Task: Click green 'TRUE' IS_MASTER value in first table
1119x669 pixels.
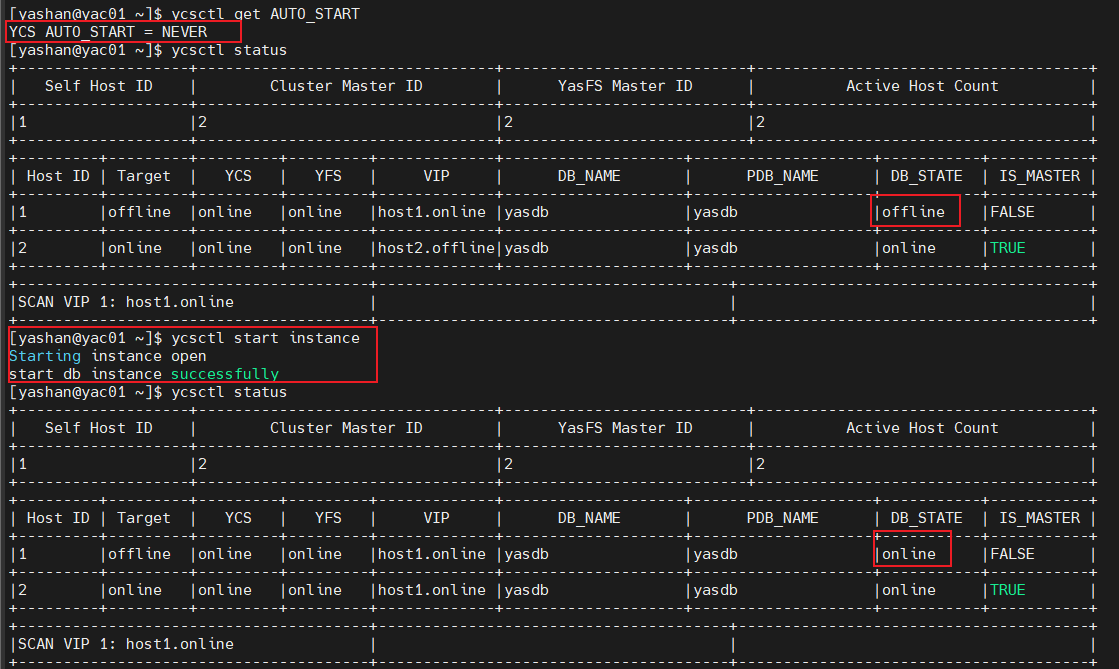Action: (1008, 248)
